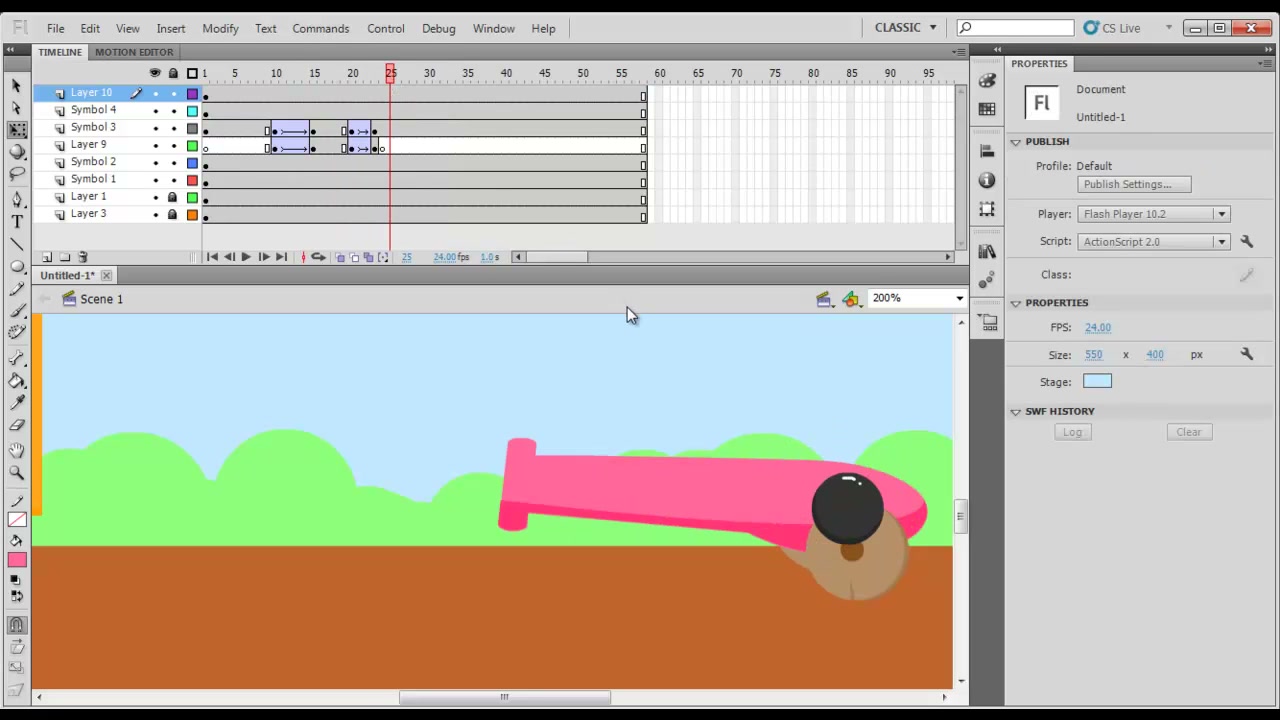Image resolution: width=1280 pixels, height=720 pixels.
Task: Open the Flash Player version dropdown
Action: point(1153,214)
